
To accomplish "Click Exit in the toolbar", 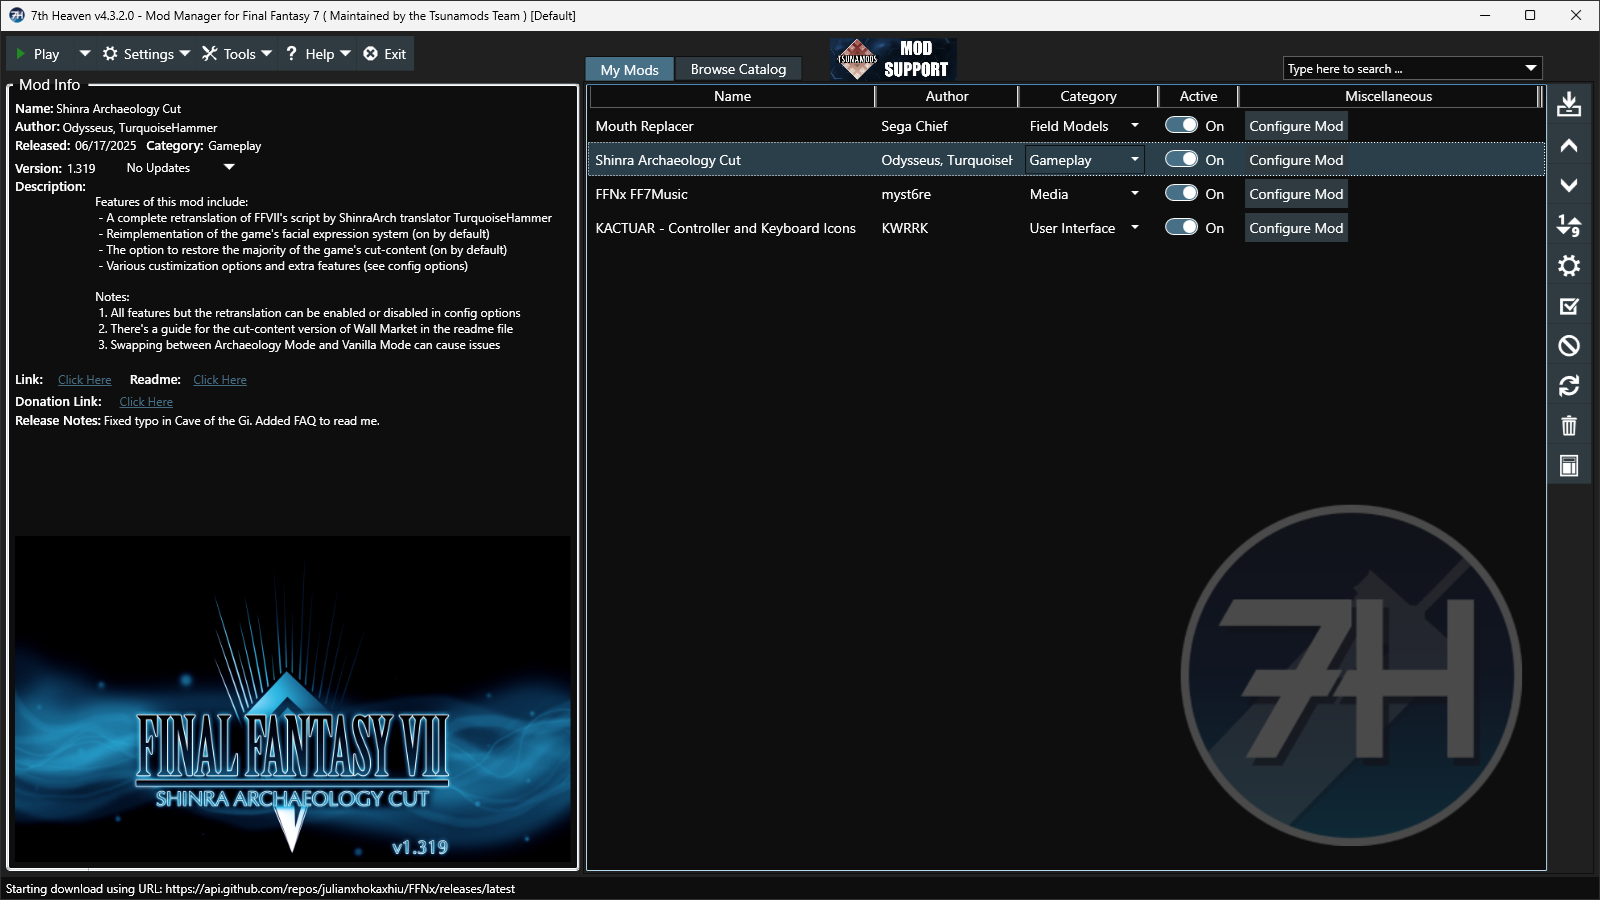I will click(x=385, y=54).
